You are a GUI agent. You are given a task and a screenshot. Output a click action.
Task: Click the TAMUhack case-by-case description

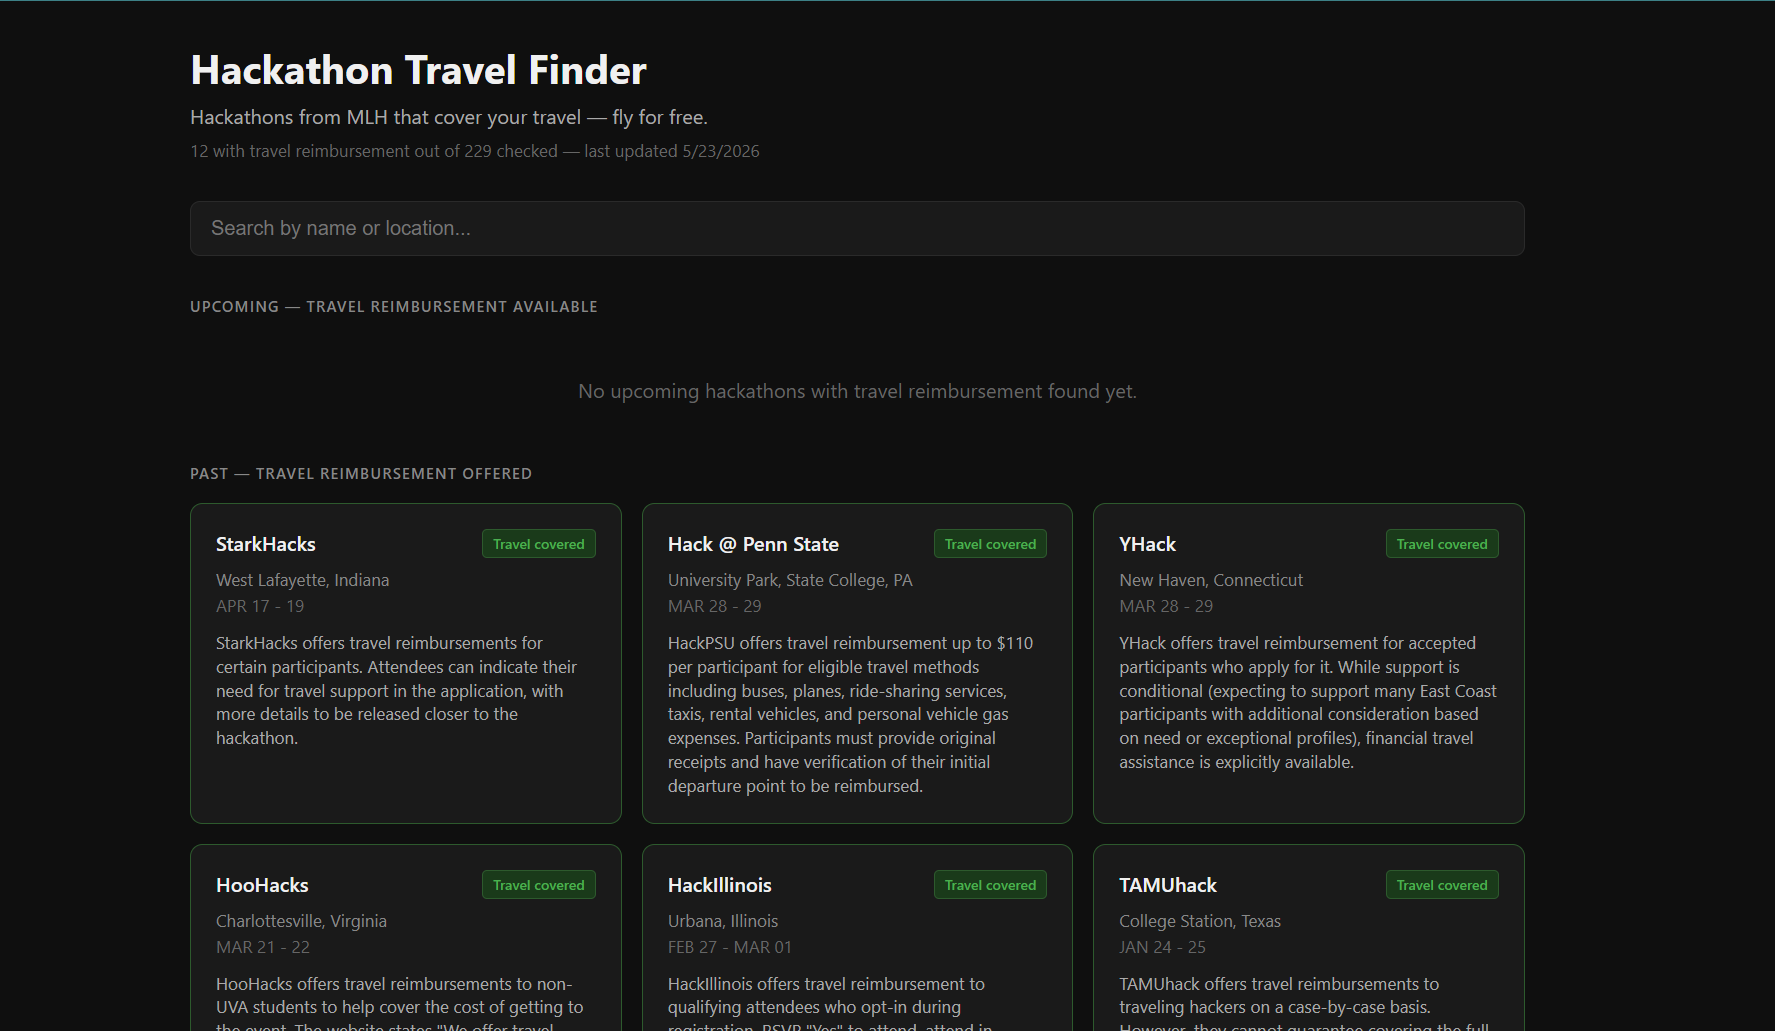(x=1304, y=1002)
